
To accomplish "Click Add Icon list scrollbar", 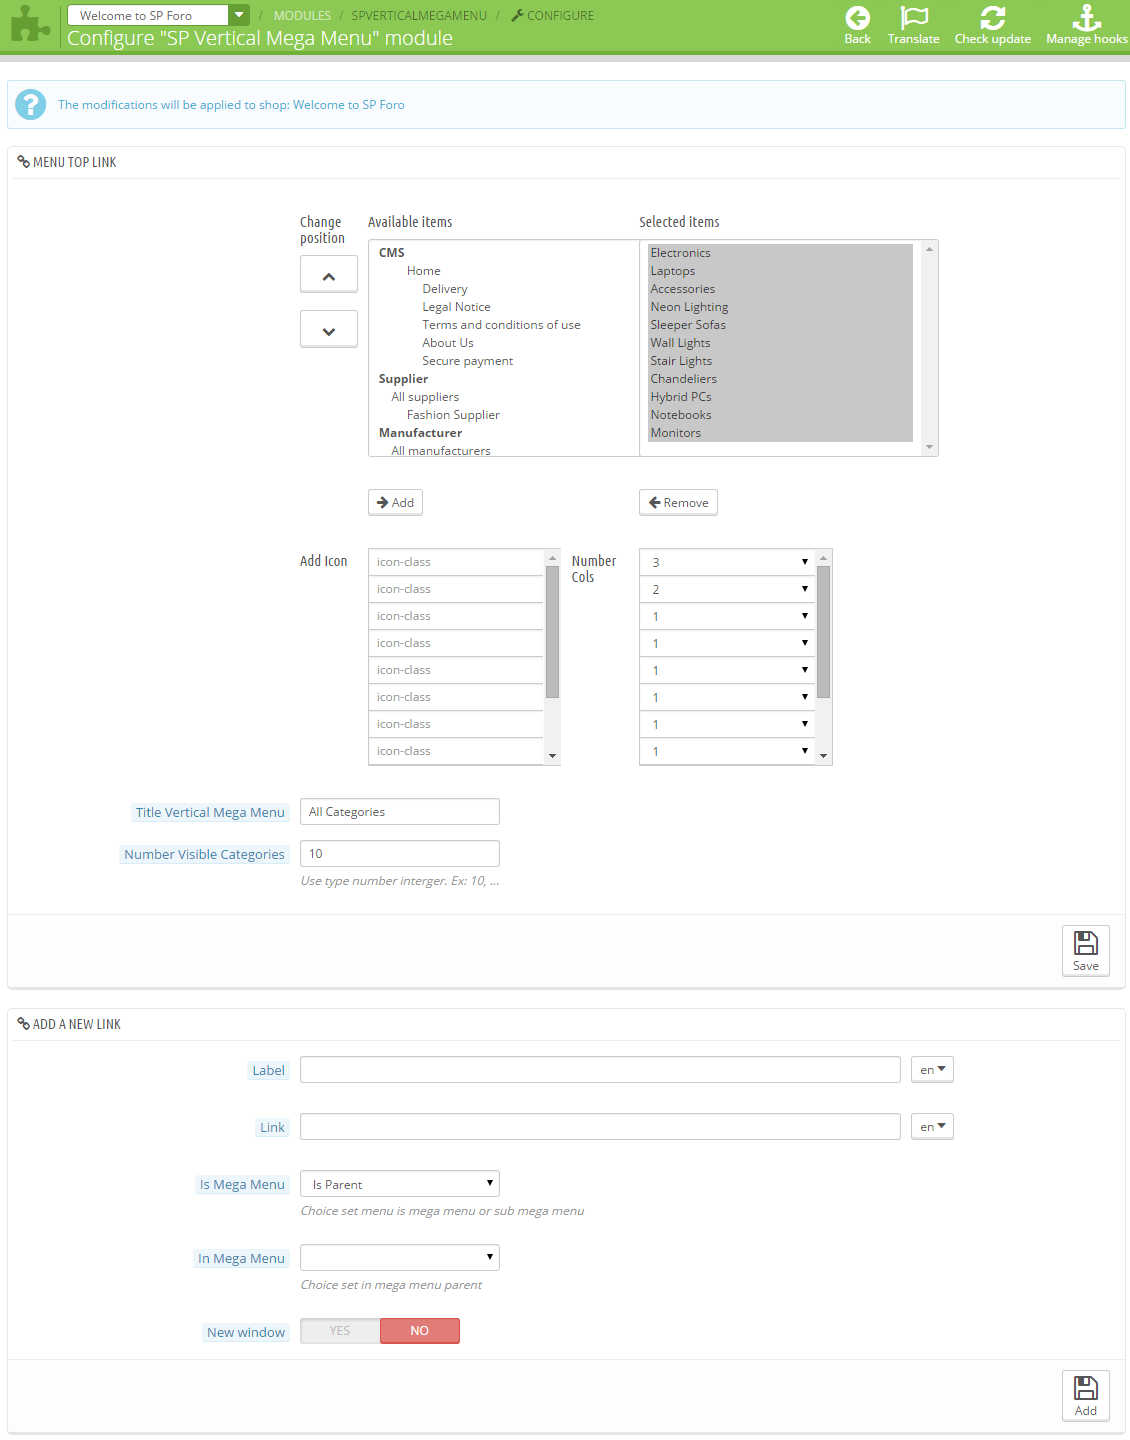I will (552, 632).
